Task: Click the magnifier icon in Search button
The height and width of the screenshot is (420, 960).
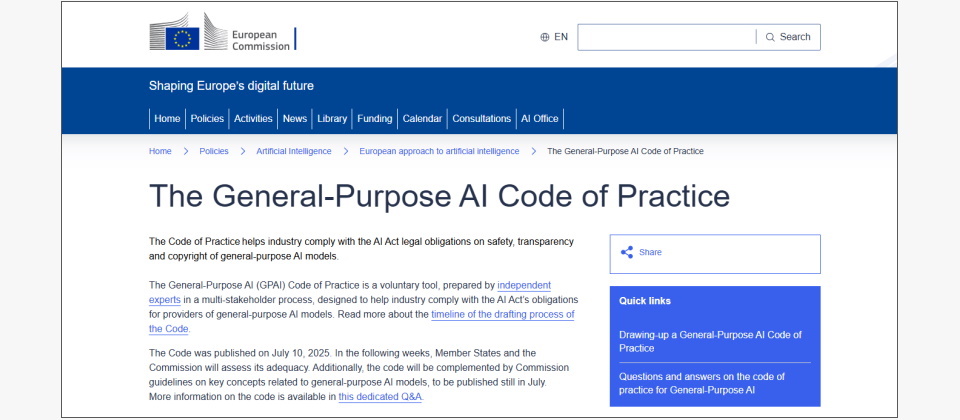Action: [770, 37]
